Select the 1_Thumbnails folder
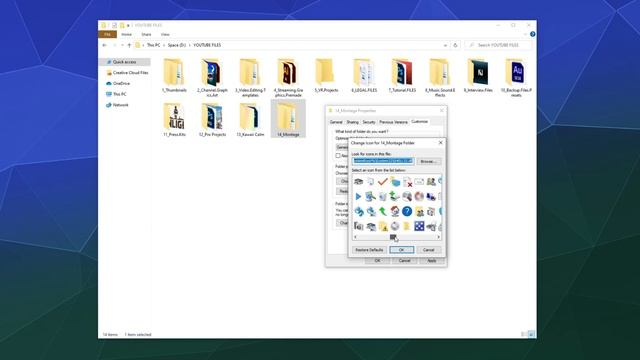The image size is (640, 360). click(174, 75)
